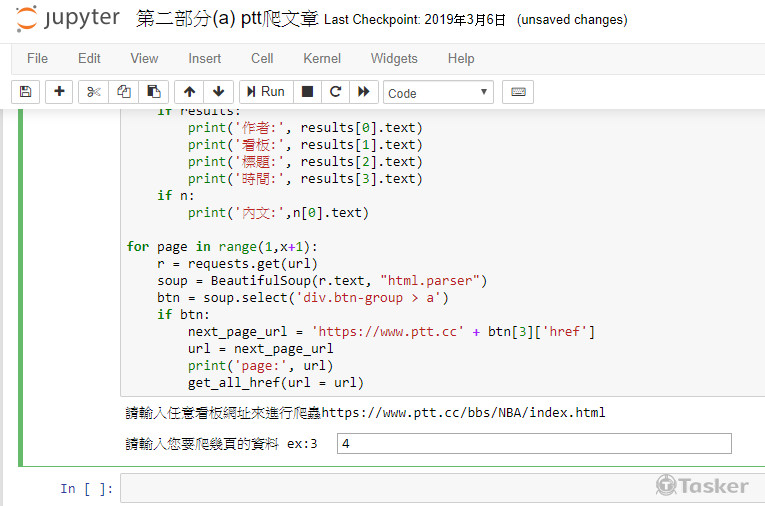Open the Code cell type dropdown
The height and width of the screenshot is (506, 765).
click(x=439, y=93)
